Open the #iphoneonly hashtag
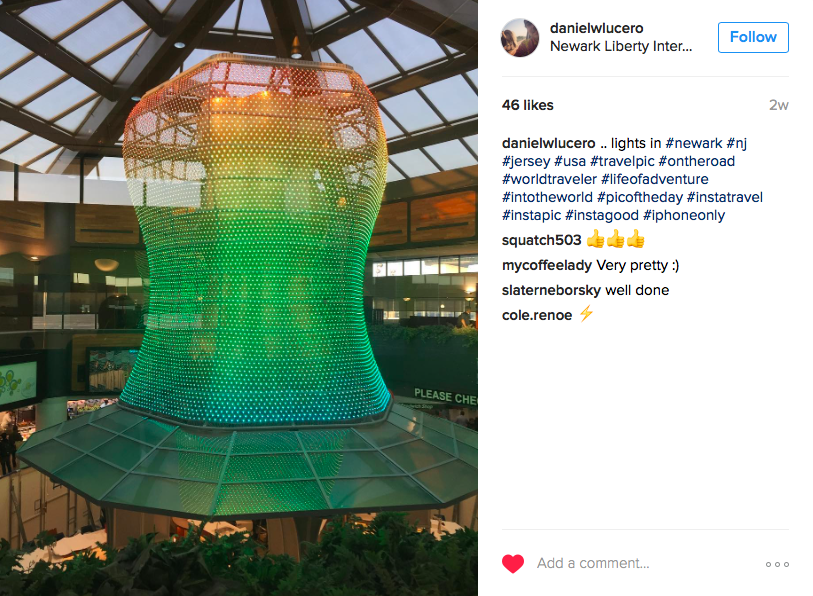 (684, 215)
